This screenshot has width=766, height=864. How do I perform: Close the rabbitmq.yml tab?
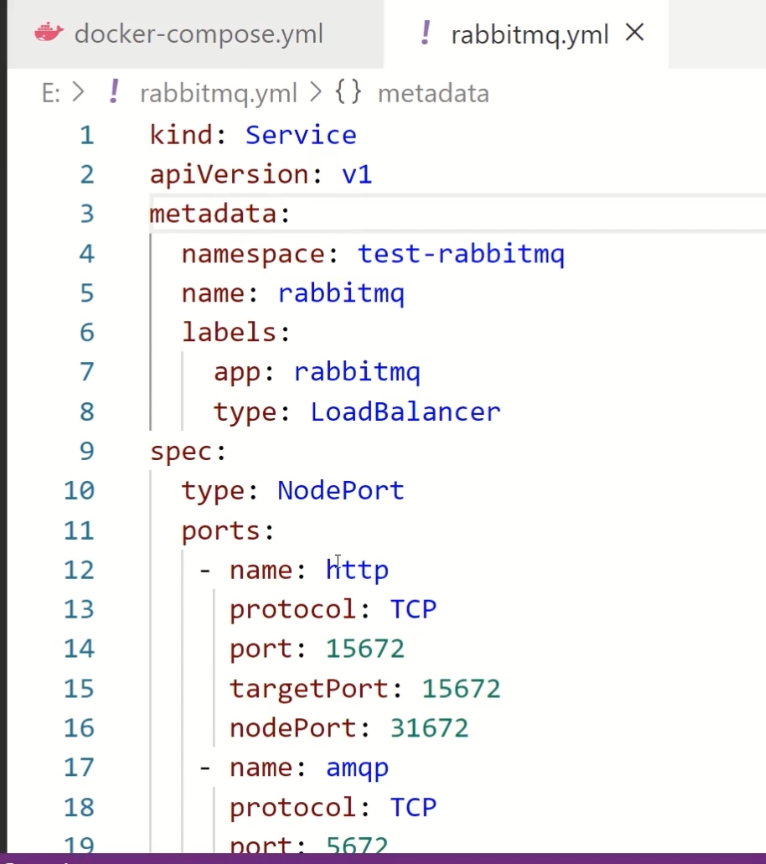click(635, 33)
